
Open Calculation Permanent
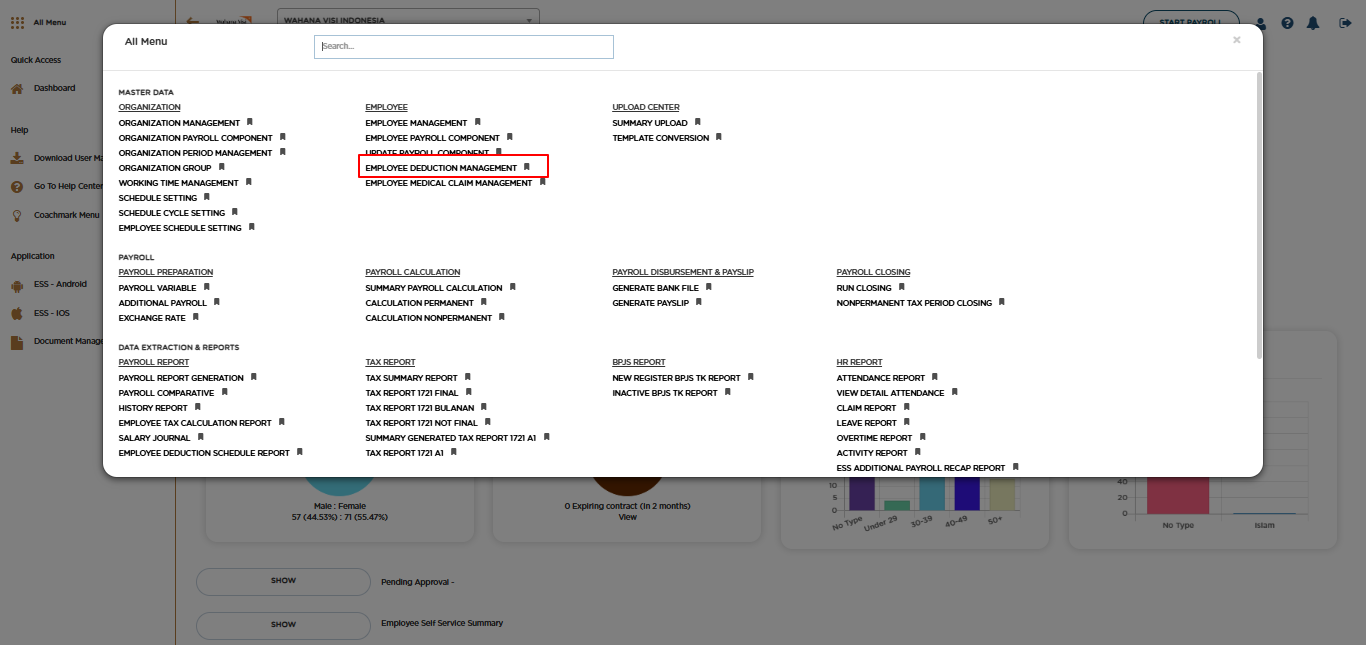420,303
